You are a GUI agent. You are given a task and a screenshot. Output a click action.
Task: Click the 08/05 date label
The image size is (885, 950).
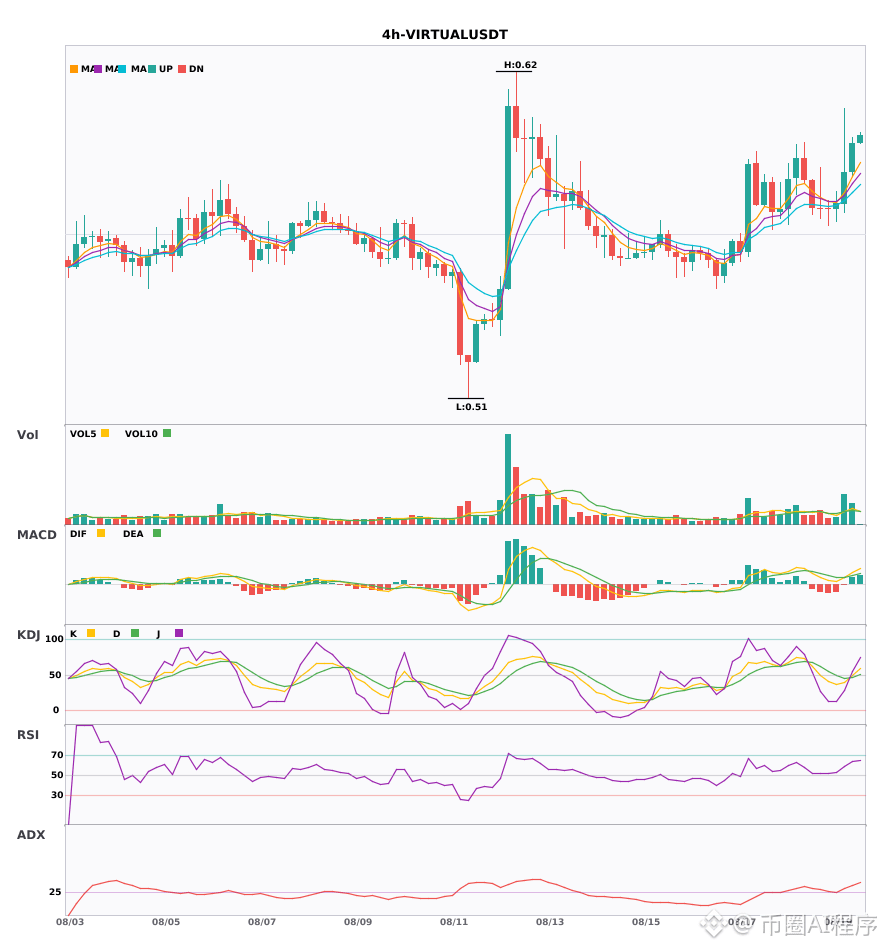[x=166, y=922]
